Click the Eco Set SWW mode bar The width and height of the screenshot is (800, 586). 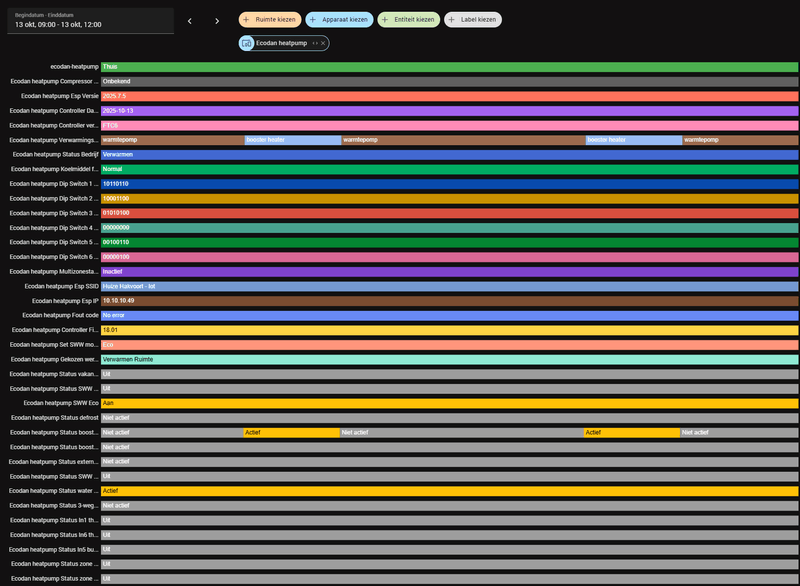coord(449,345)
